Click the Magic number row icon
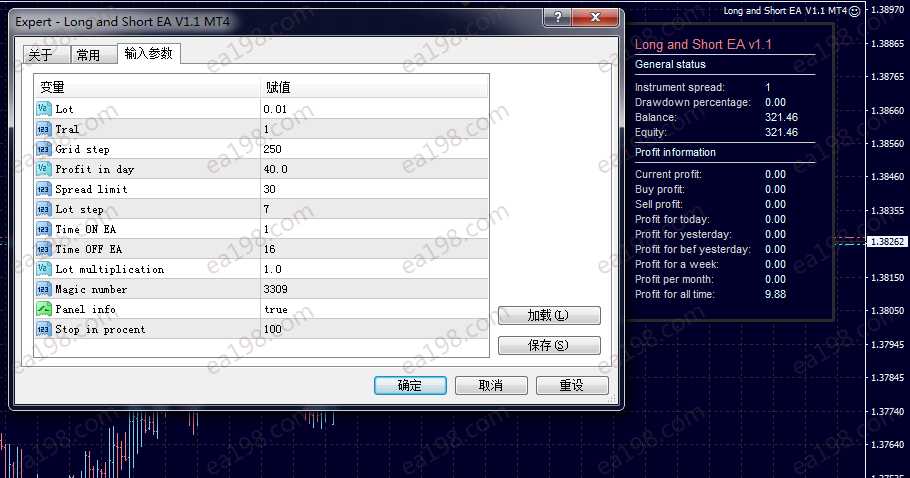This screenshot has width=910, height=478. [x=44, y=289]
